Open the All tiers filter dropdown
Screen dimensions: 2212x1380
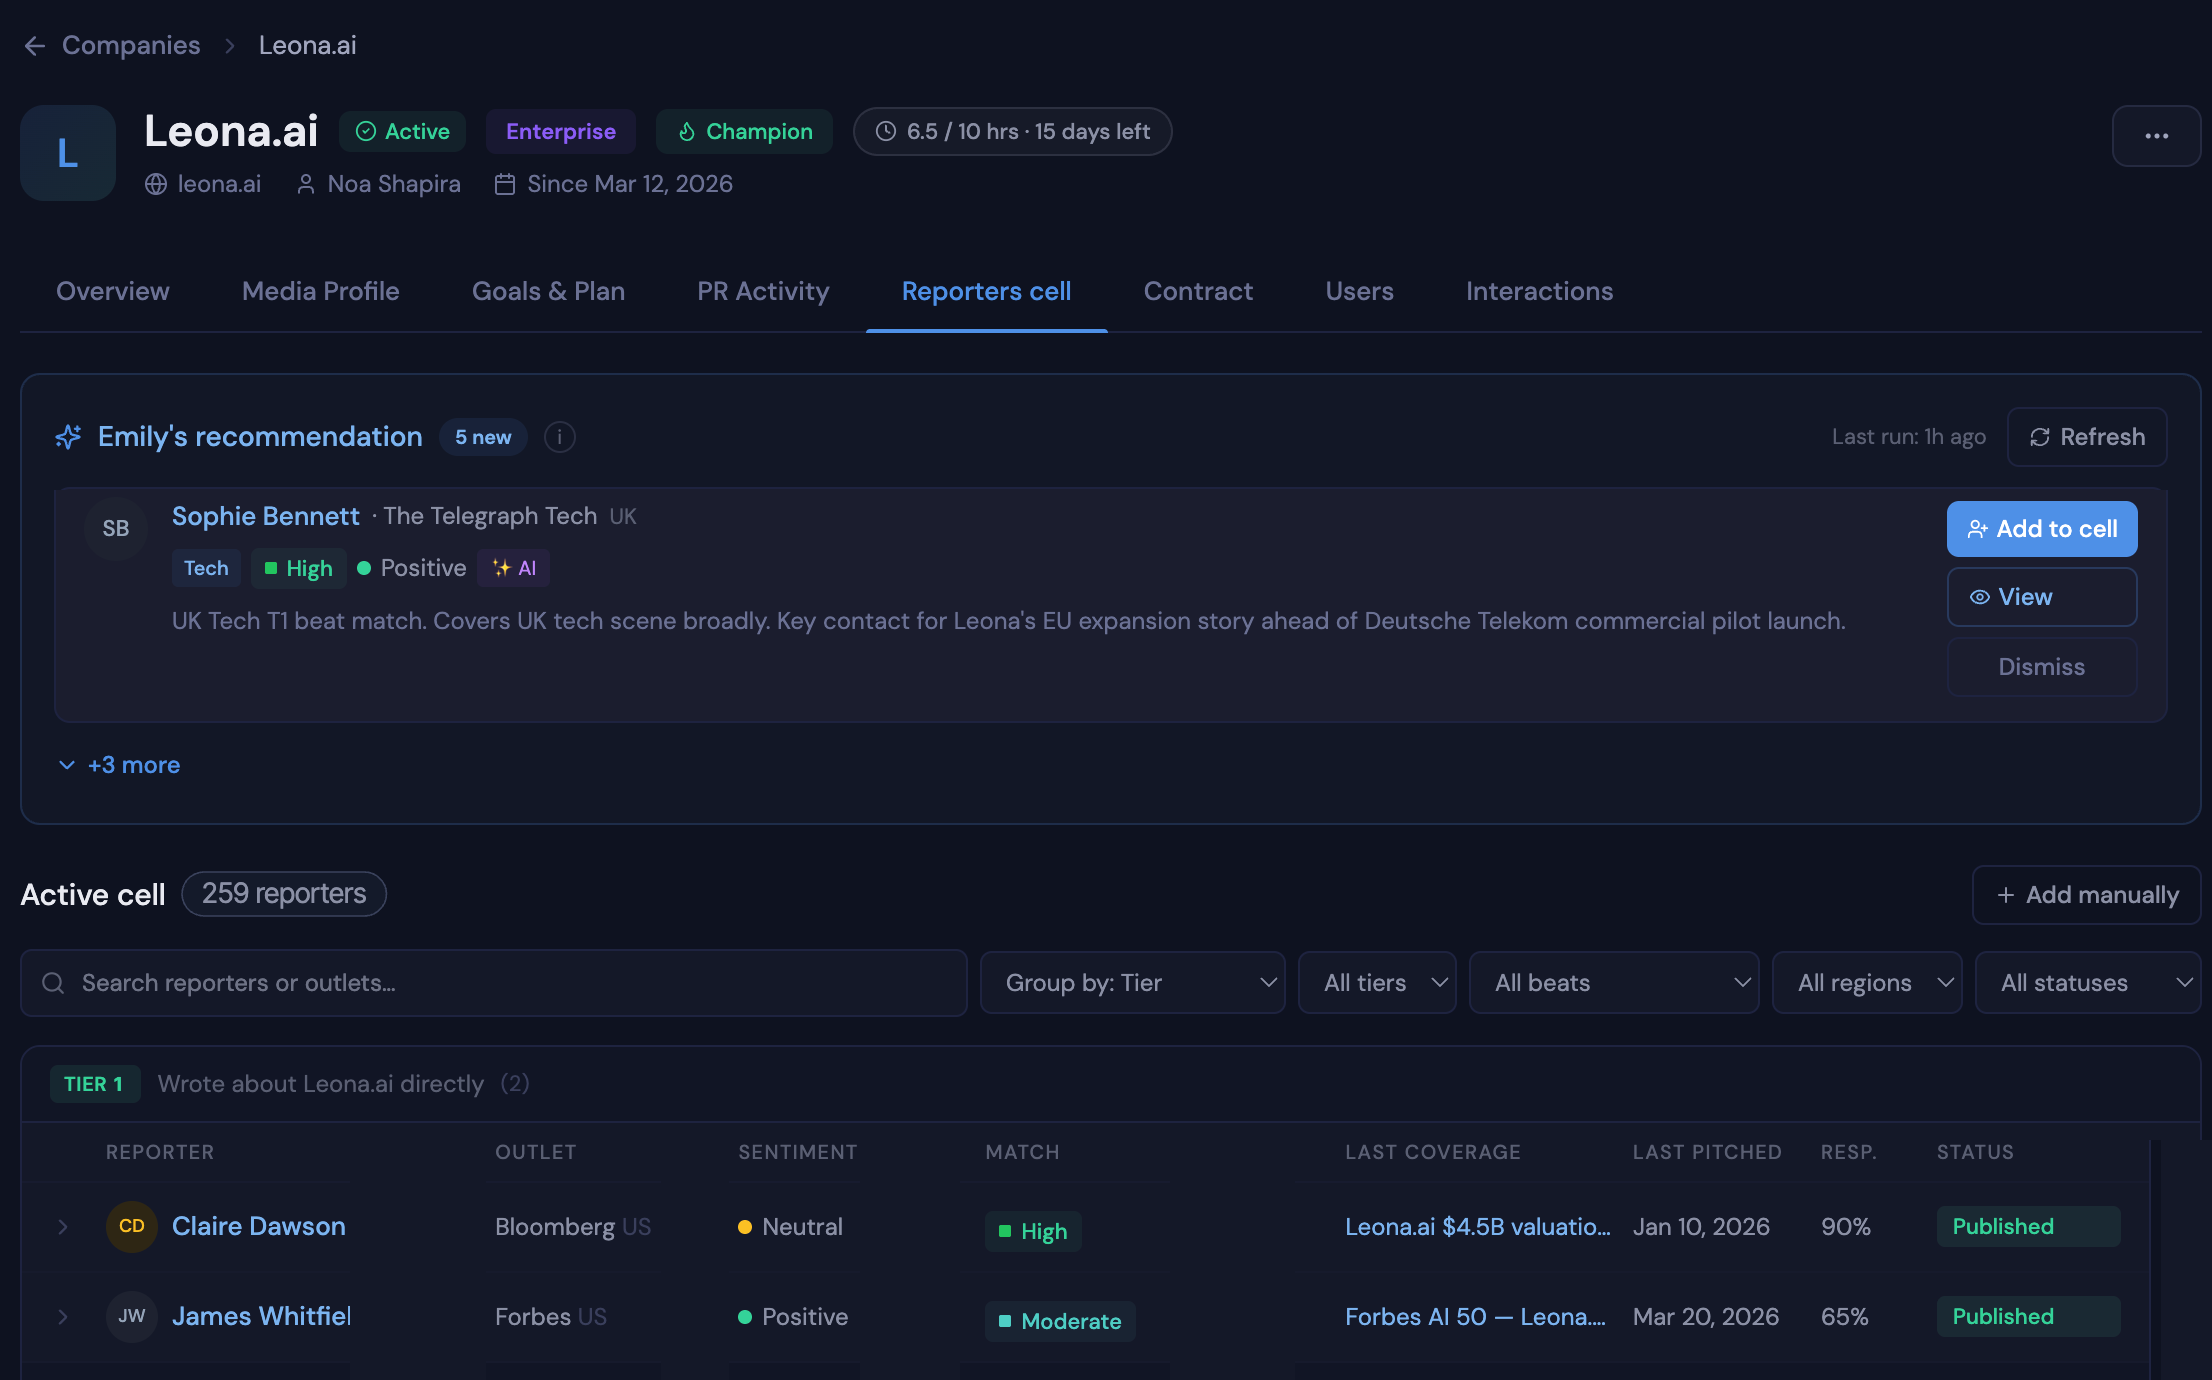click(x=1377, y=983)
